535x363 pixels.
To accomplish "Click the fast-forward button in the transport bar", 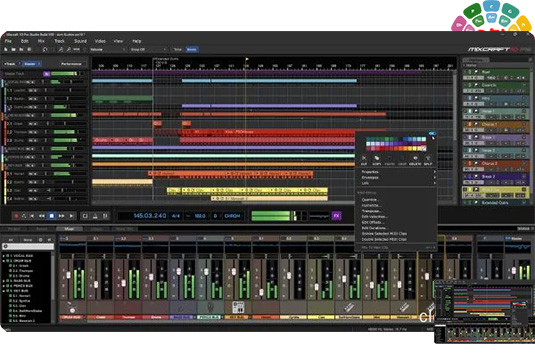I will (61, 216).
